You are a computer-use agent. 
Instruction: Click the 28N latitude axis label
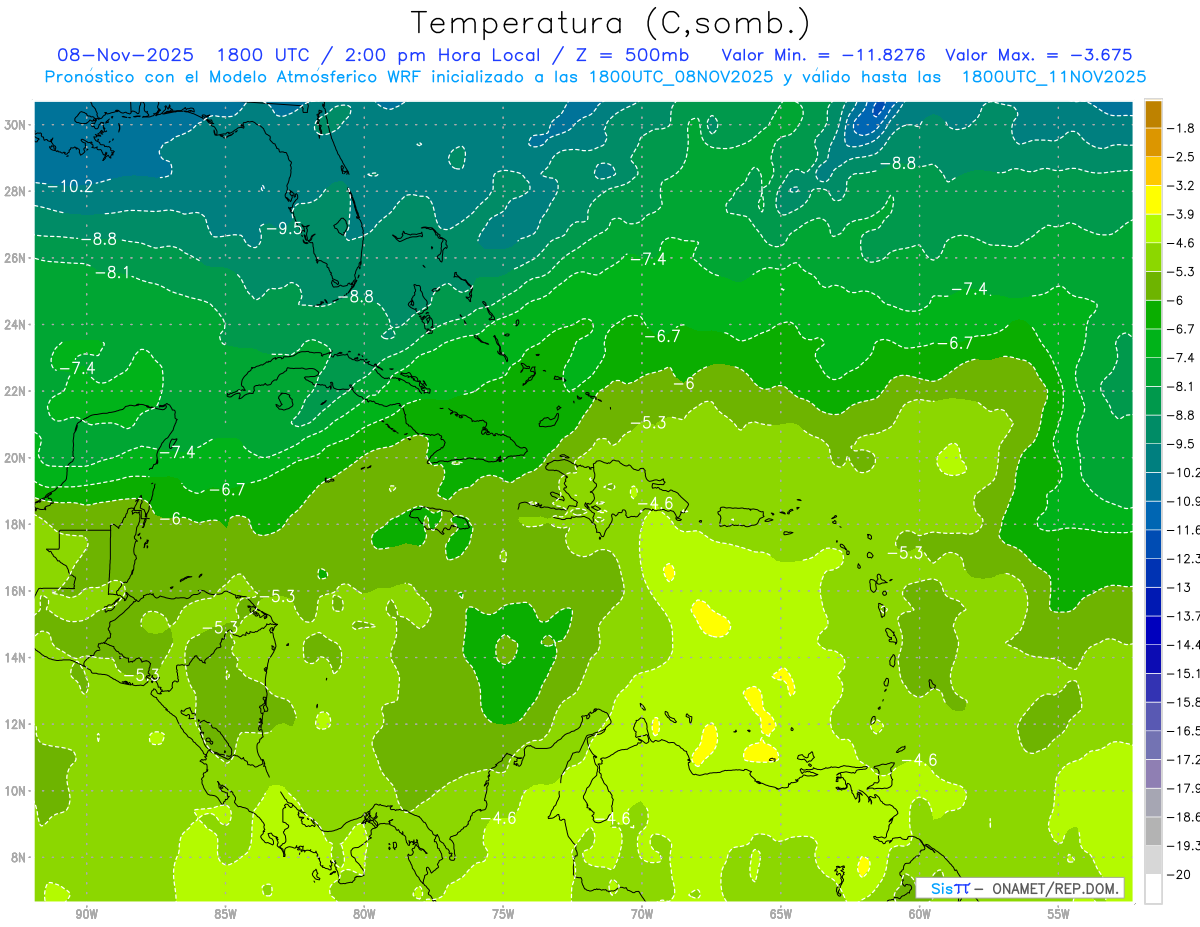[x=17, y=191]
